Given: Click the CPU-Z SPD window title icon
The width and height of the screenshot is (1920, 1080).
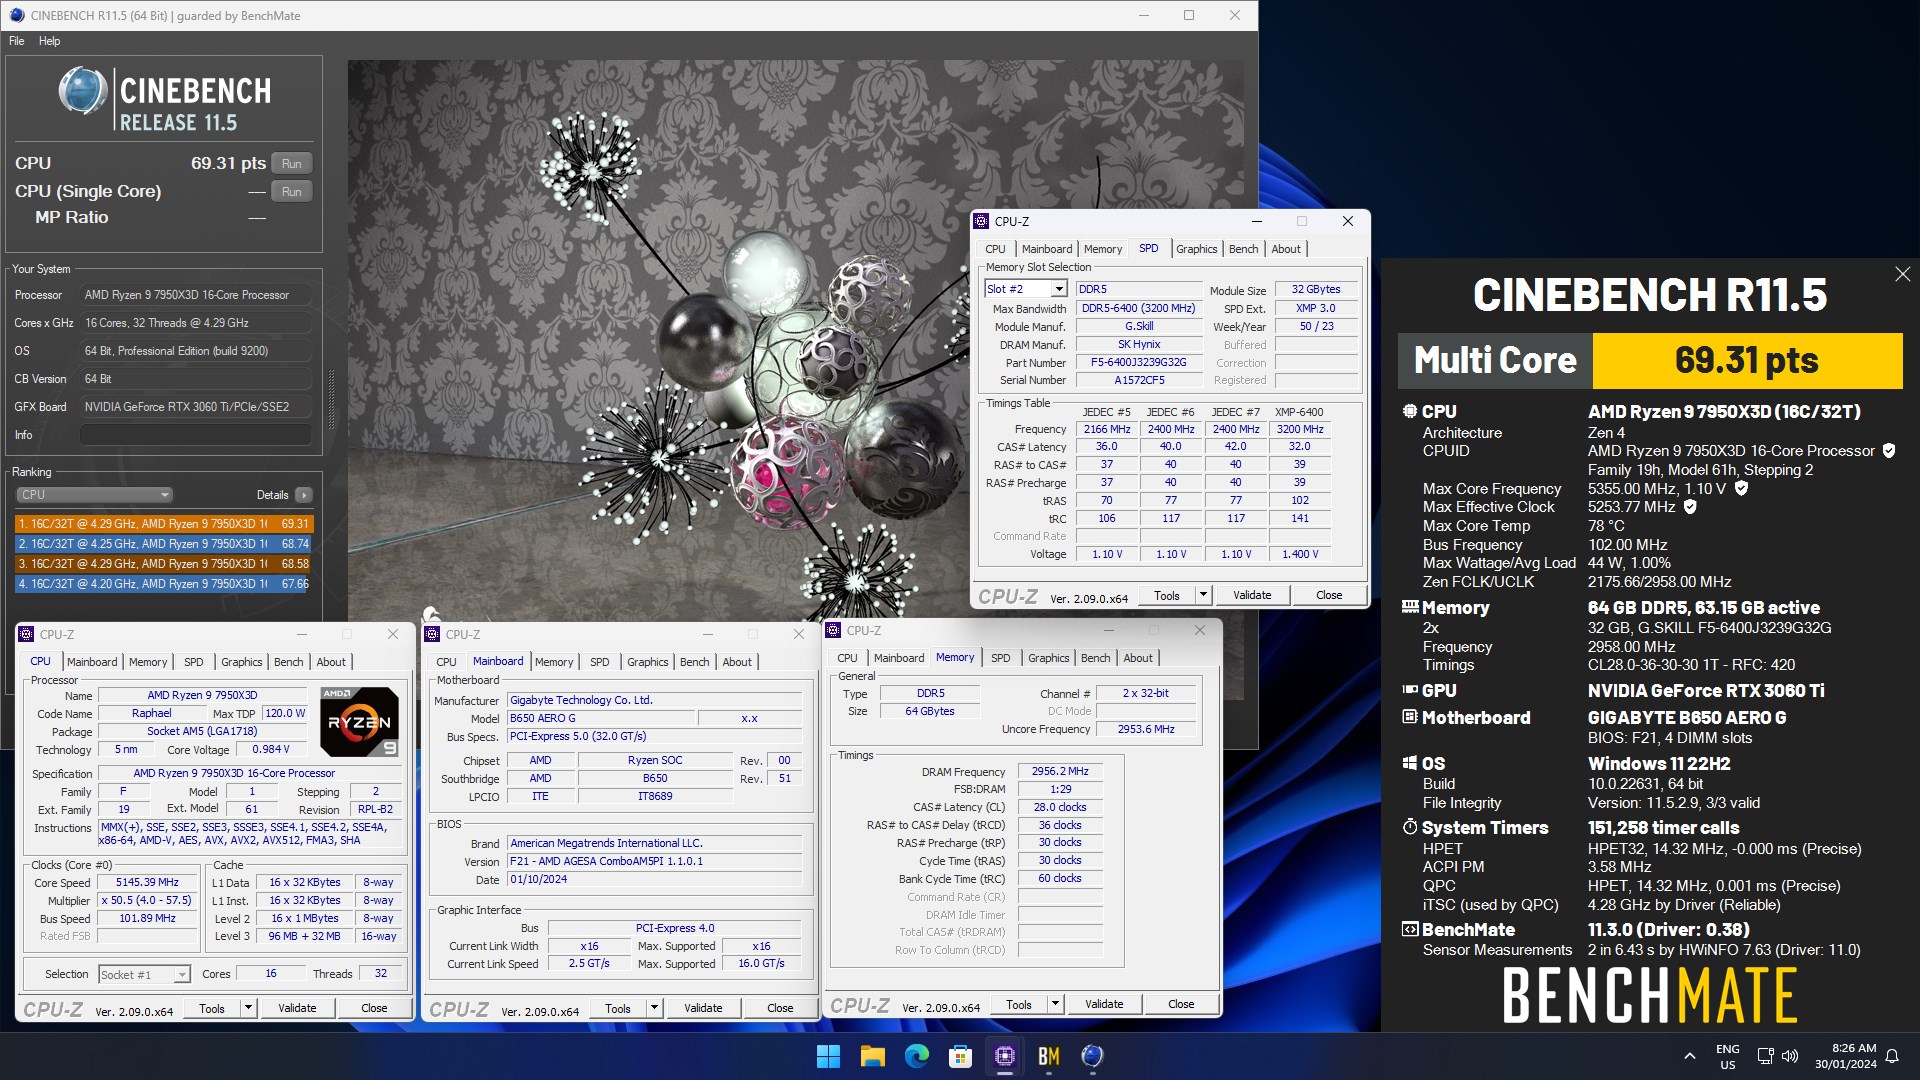Looking at the screenshot, I should coord(982,221).
